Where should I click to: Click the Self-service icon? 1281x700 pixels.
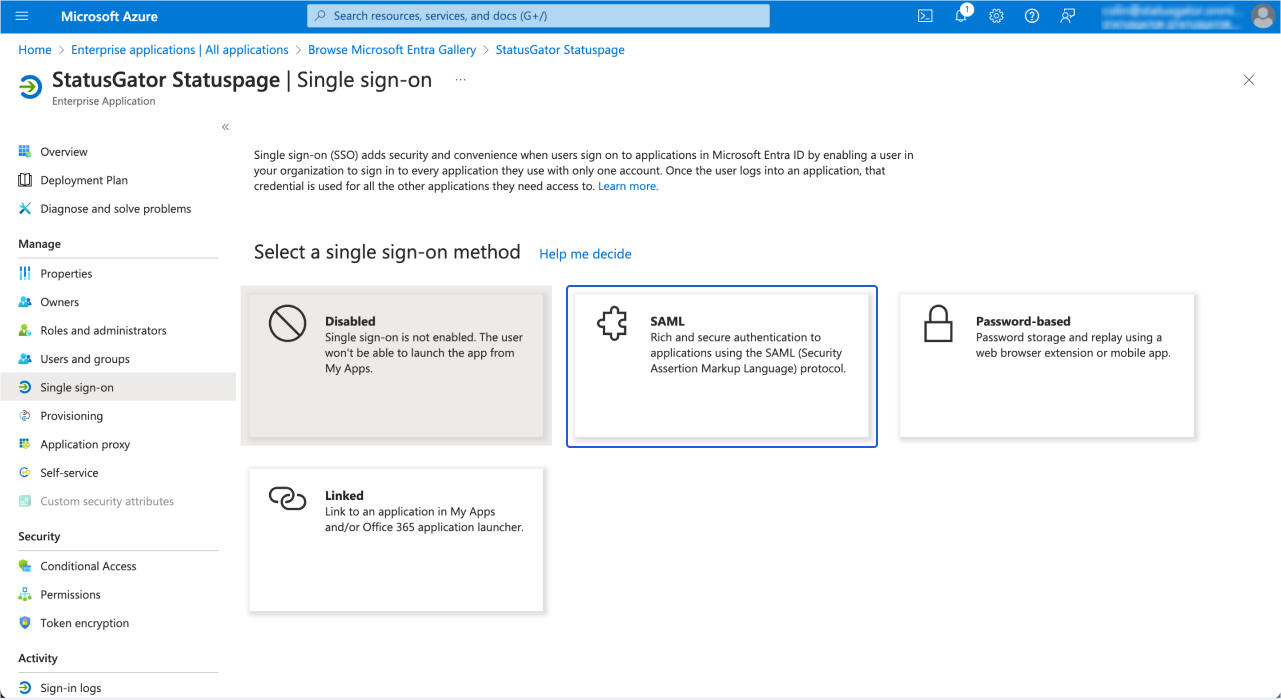25,473
